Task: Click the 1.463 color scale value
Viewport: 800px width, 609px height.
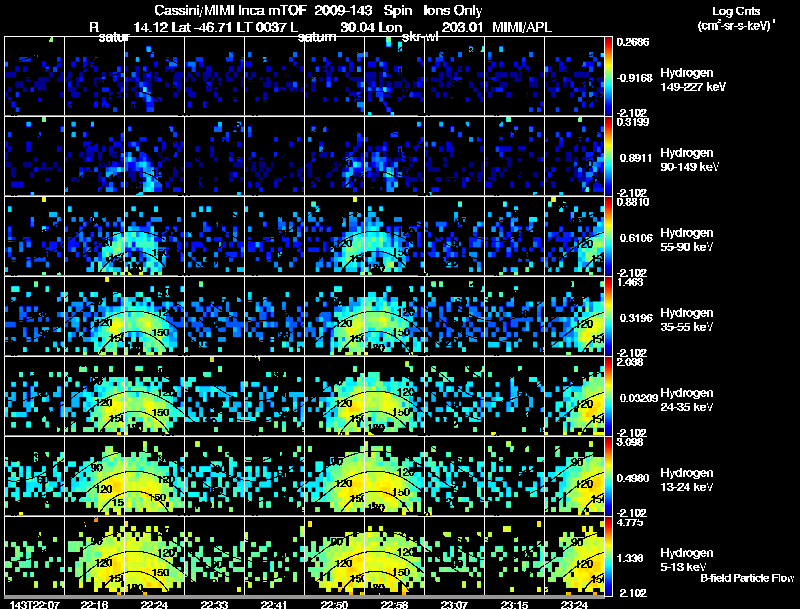Action: click(x=630, y=283)
